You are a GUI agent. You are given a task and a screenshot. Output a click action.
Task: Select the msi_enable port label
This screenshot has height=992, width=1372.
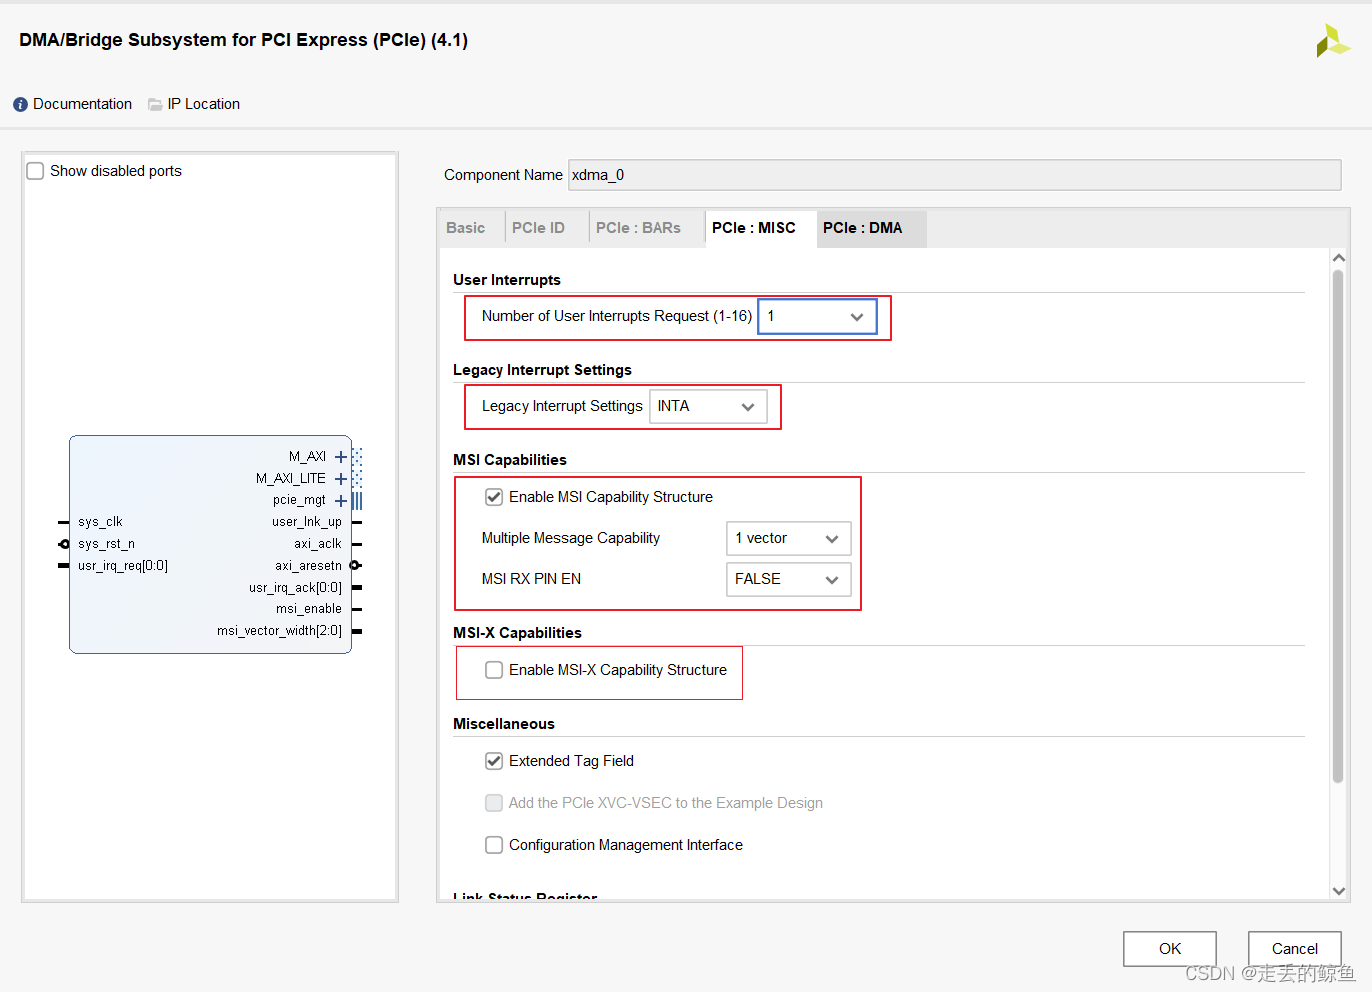309,609
